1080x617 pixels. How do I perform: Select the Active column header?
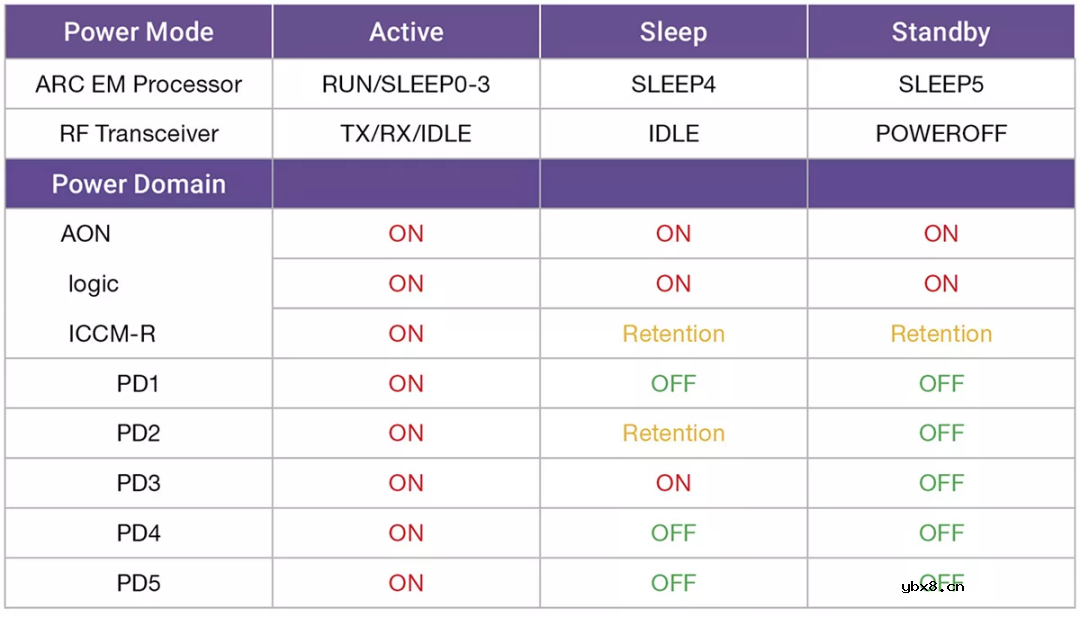pos(406,32)
